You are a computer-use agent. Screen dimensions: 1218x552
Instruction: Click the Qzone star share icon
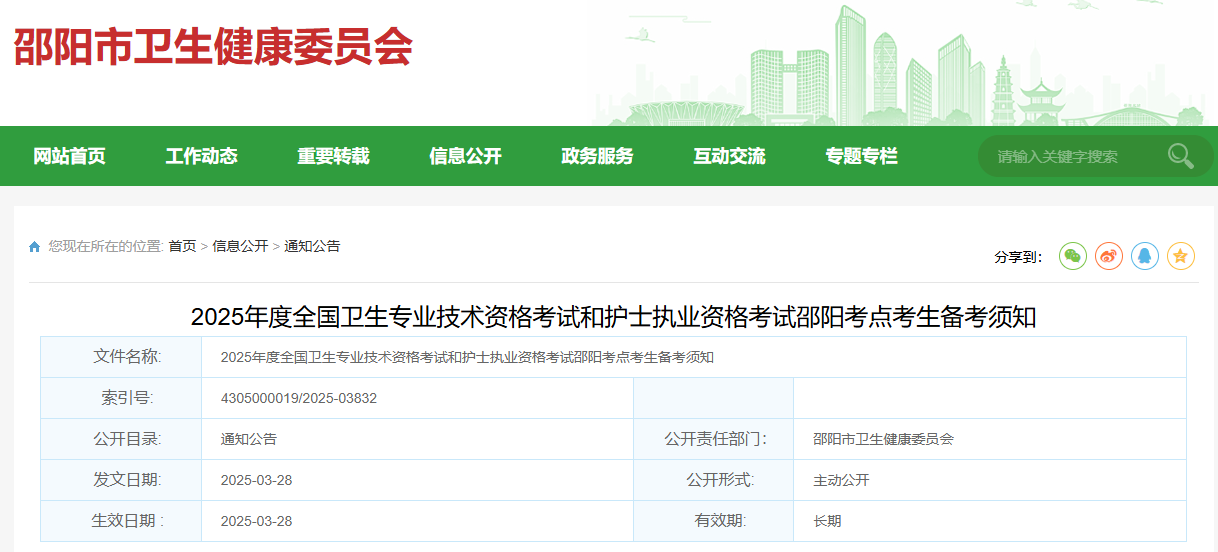1181,256
